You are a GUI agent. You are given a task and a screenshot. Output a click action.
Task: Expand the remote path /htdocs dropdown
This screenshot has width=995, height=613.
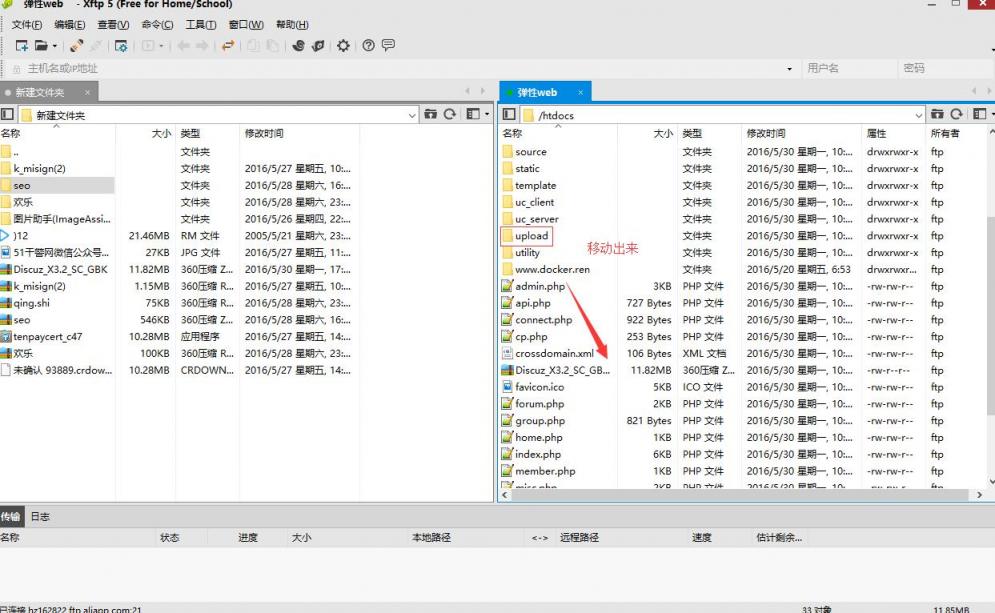(918, 115)
